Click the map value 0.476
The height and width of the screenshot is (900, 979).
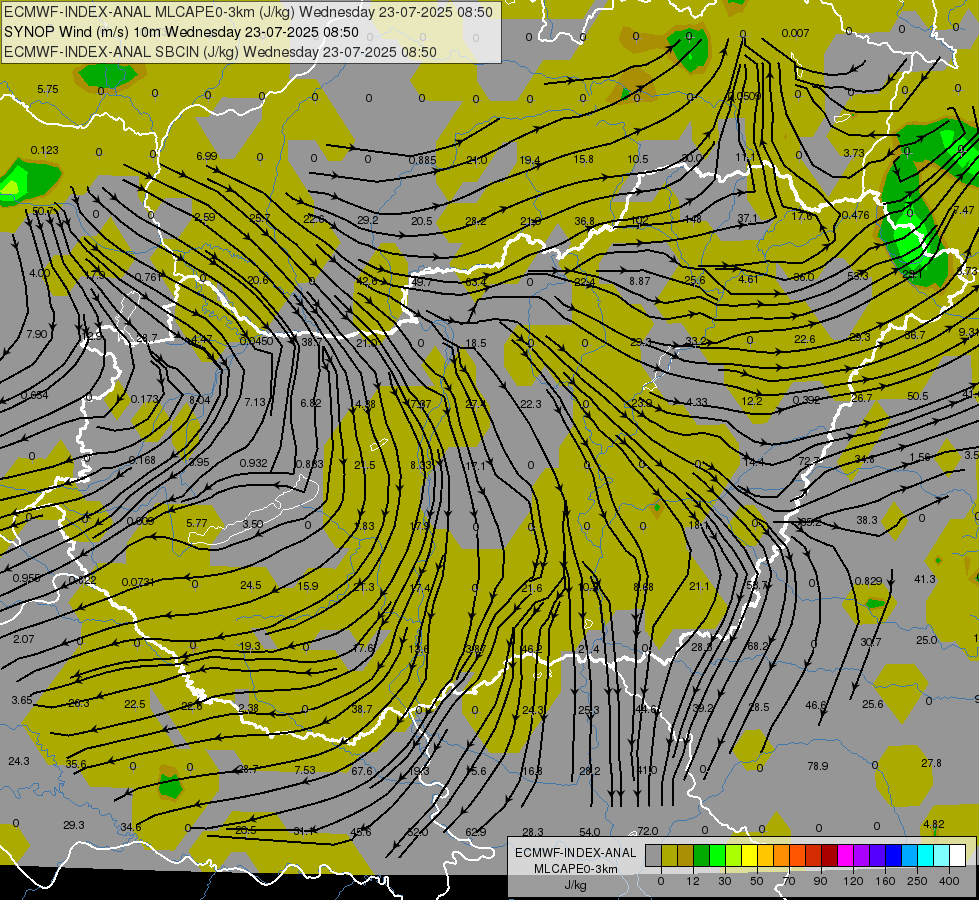855,215
